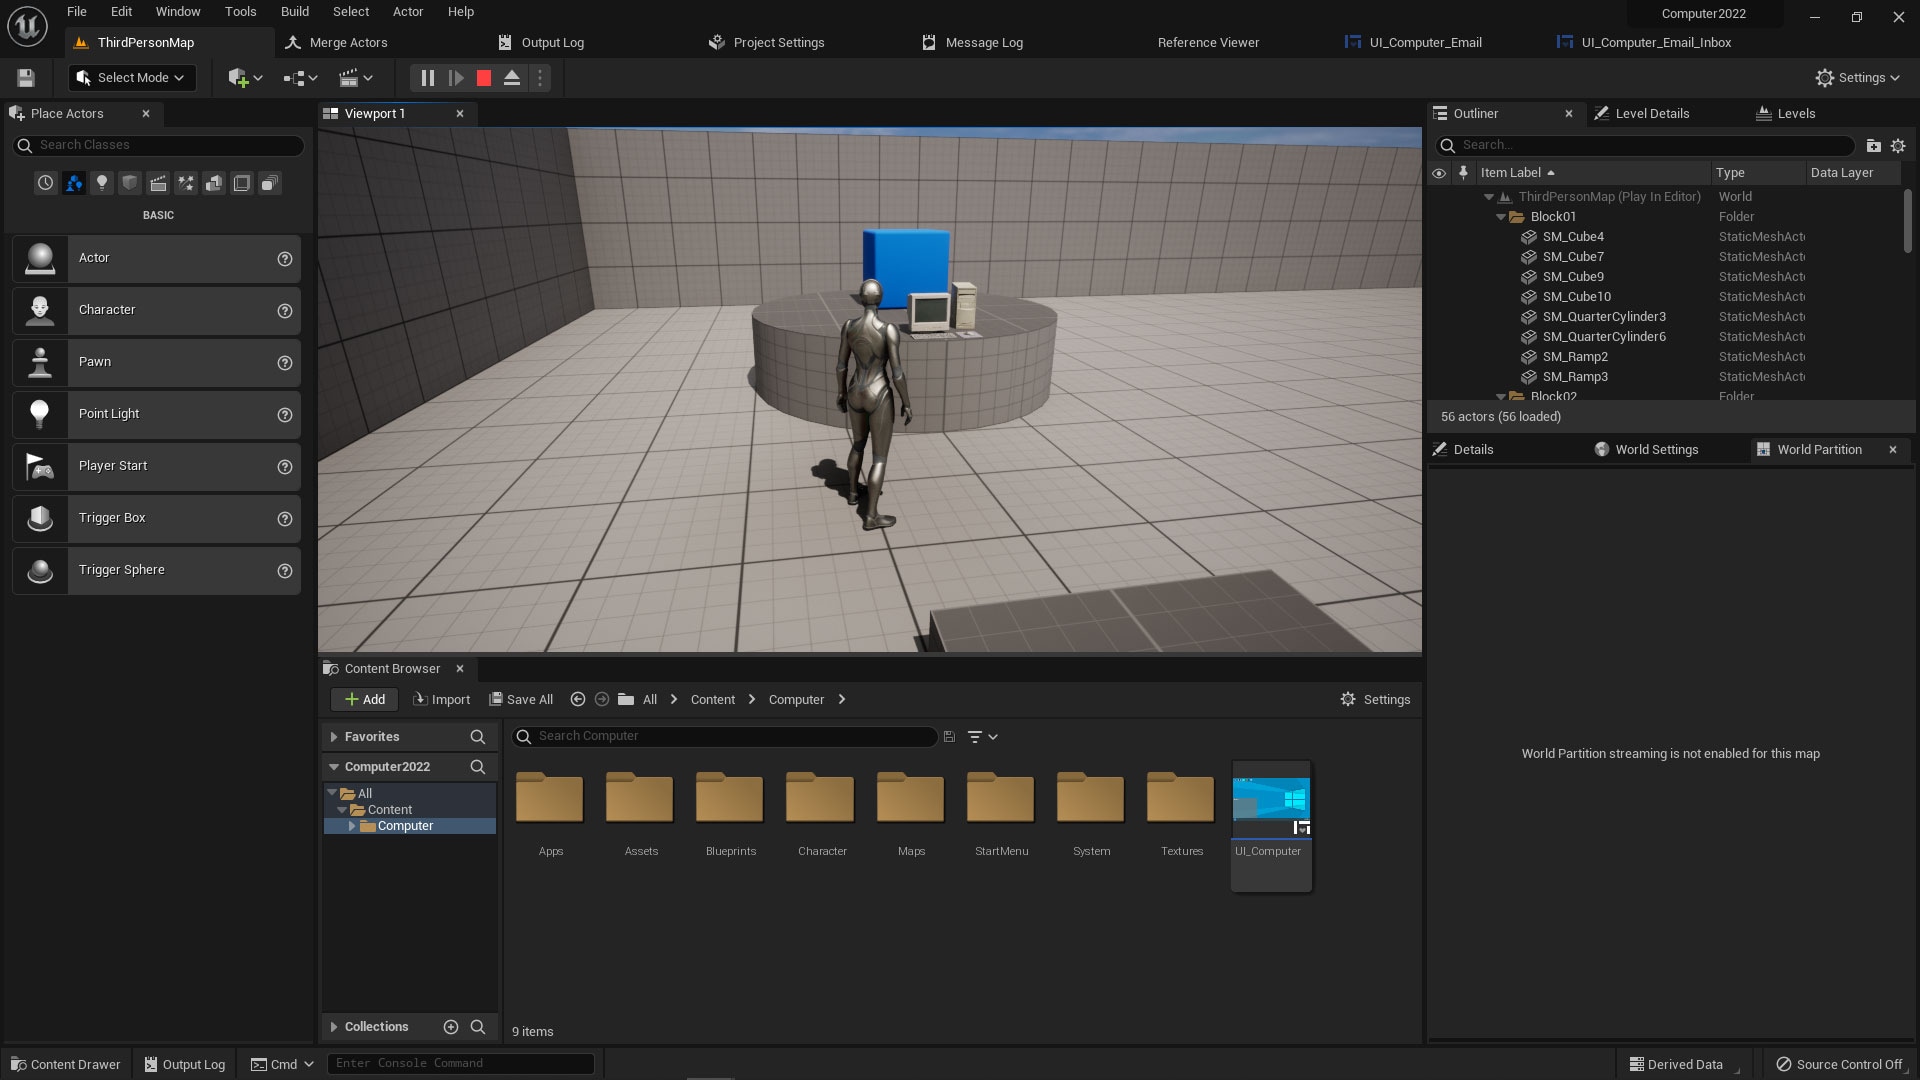Click the Add cinematic toolbar icon
This screenshot has width=1920, height=1080.
(351, 77)
